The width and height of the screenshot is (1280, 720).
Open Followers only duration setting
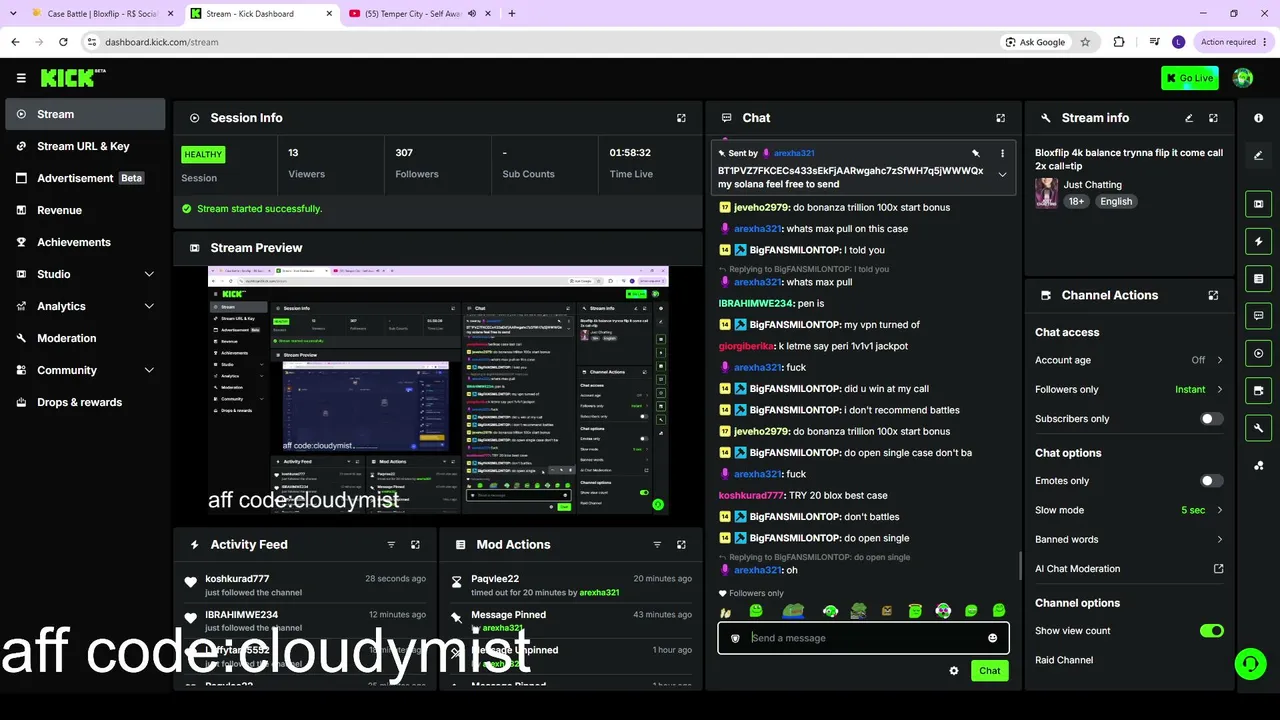[x=1129, y=389]
